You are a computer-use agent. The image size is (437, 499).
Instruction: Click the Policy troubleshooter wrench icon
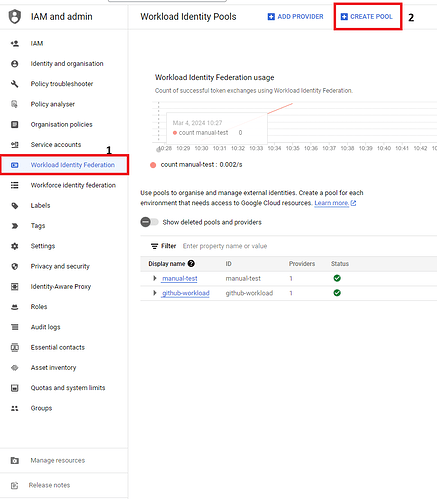point(15,84)
